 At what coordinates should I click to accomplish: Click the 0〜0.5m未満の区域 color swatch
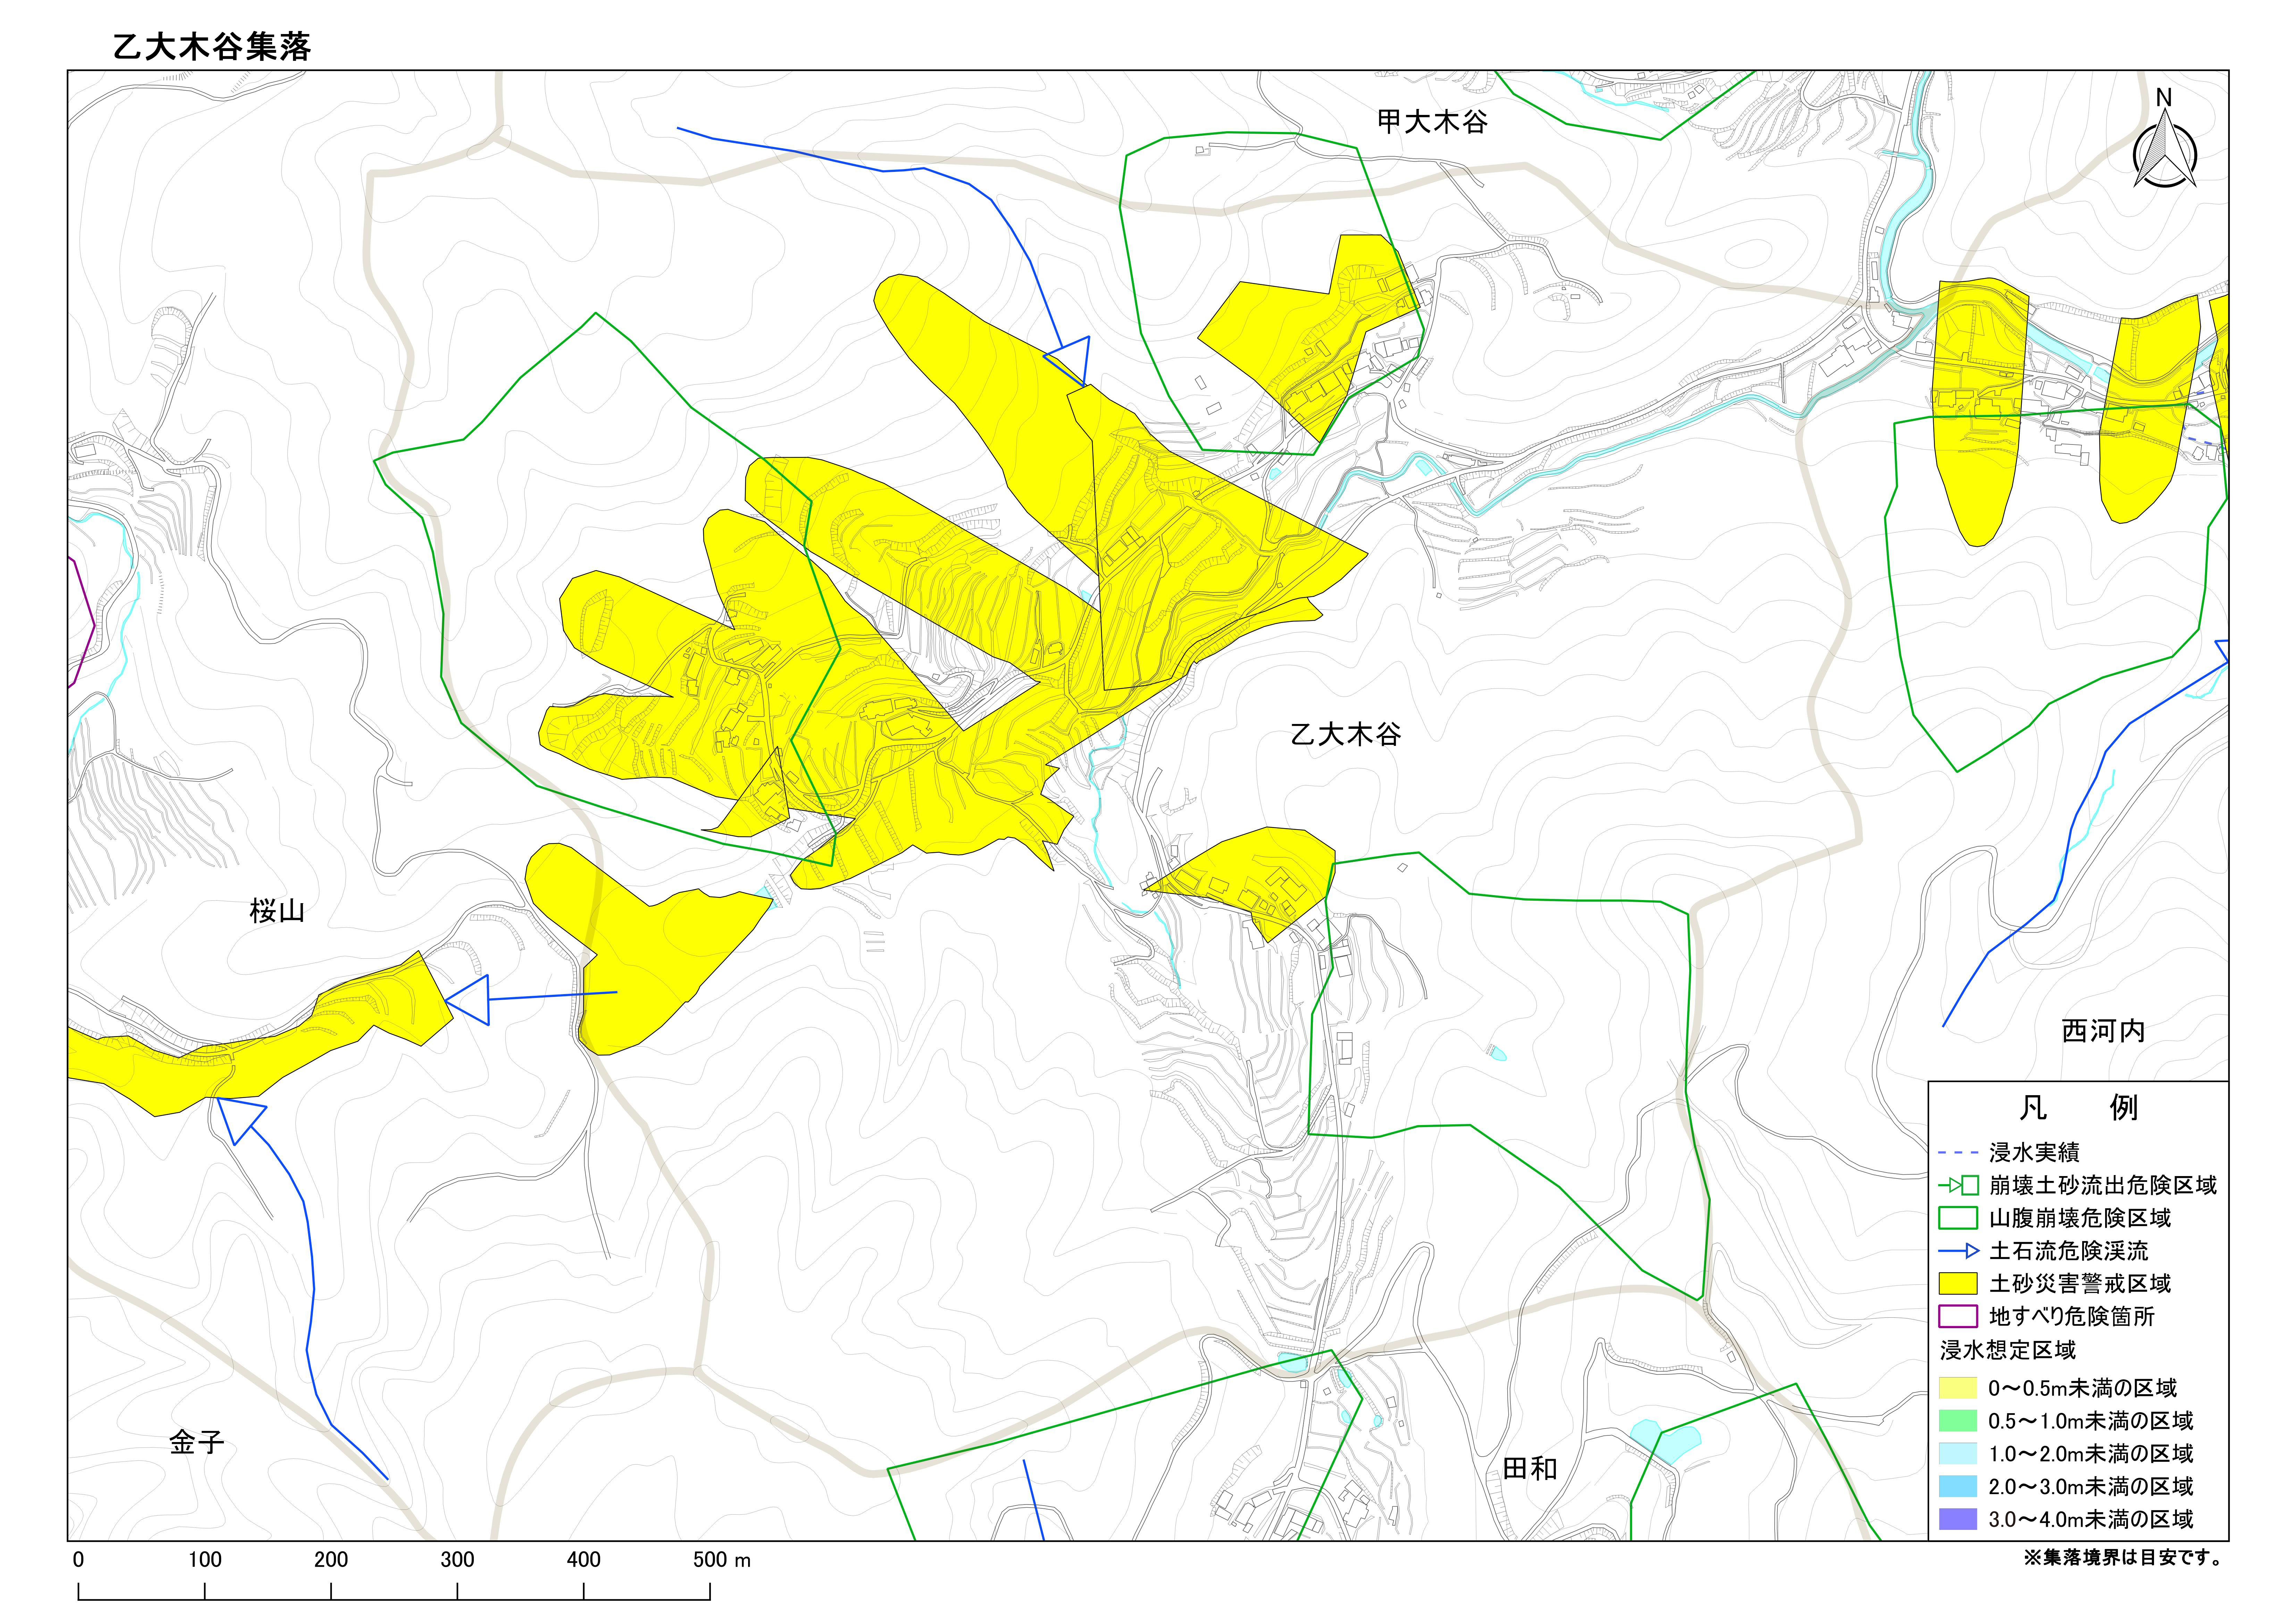coord(1958,1388)
